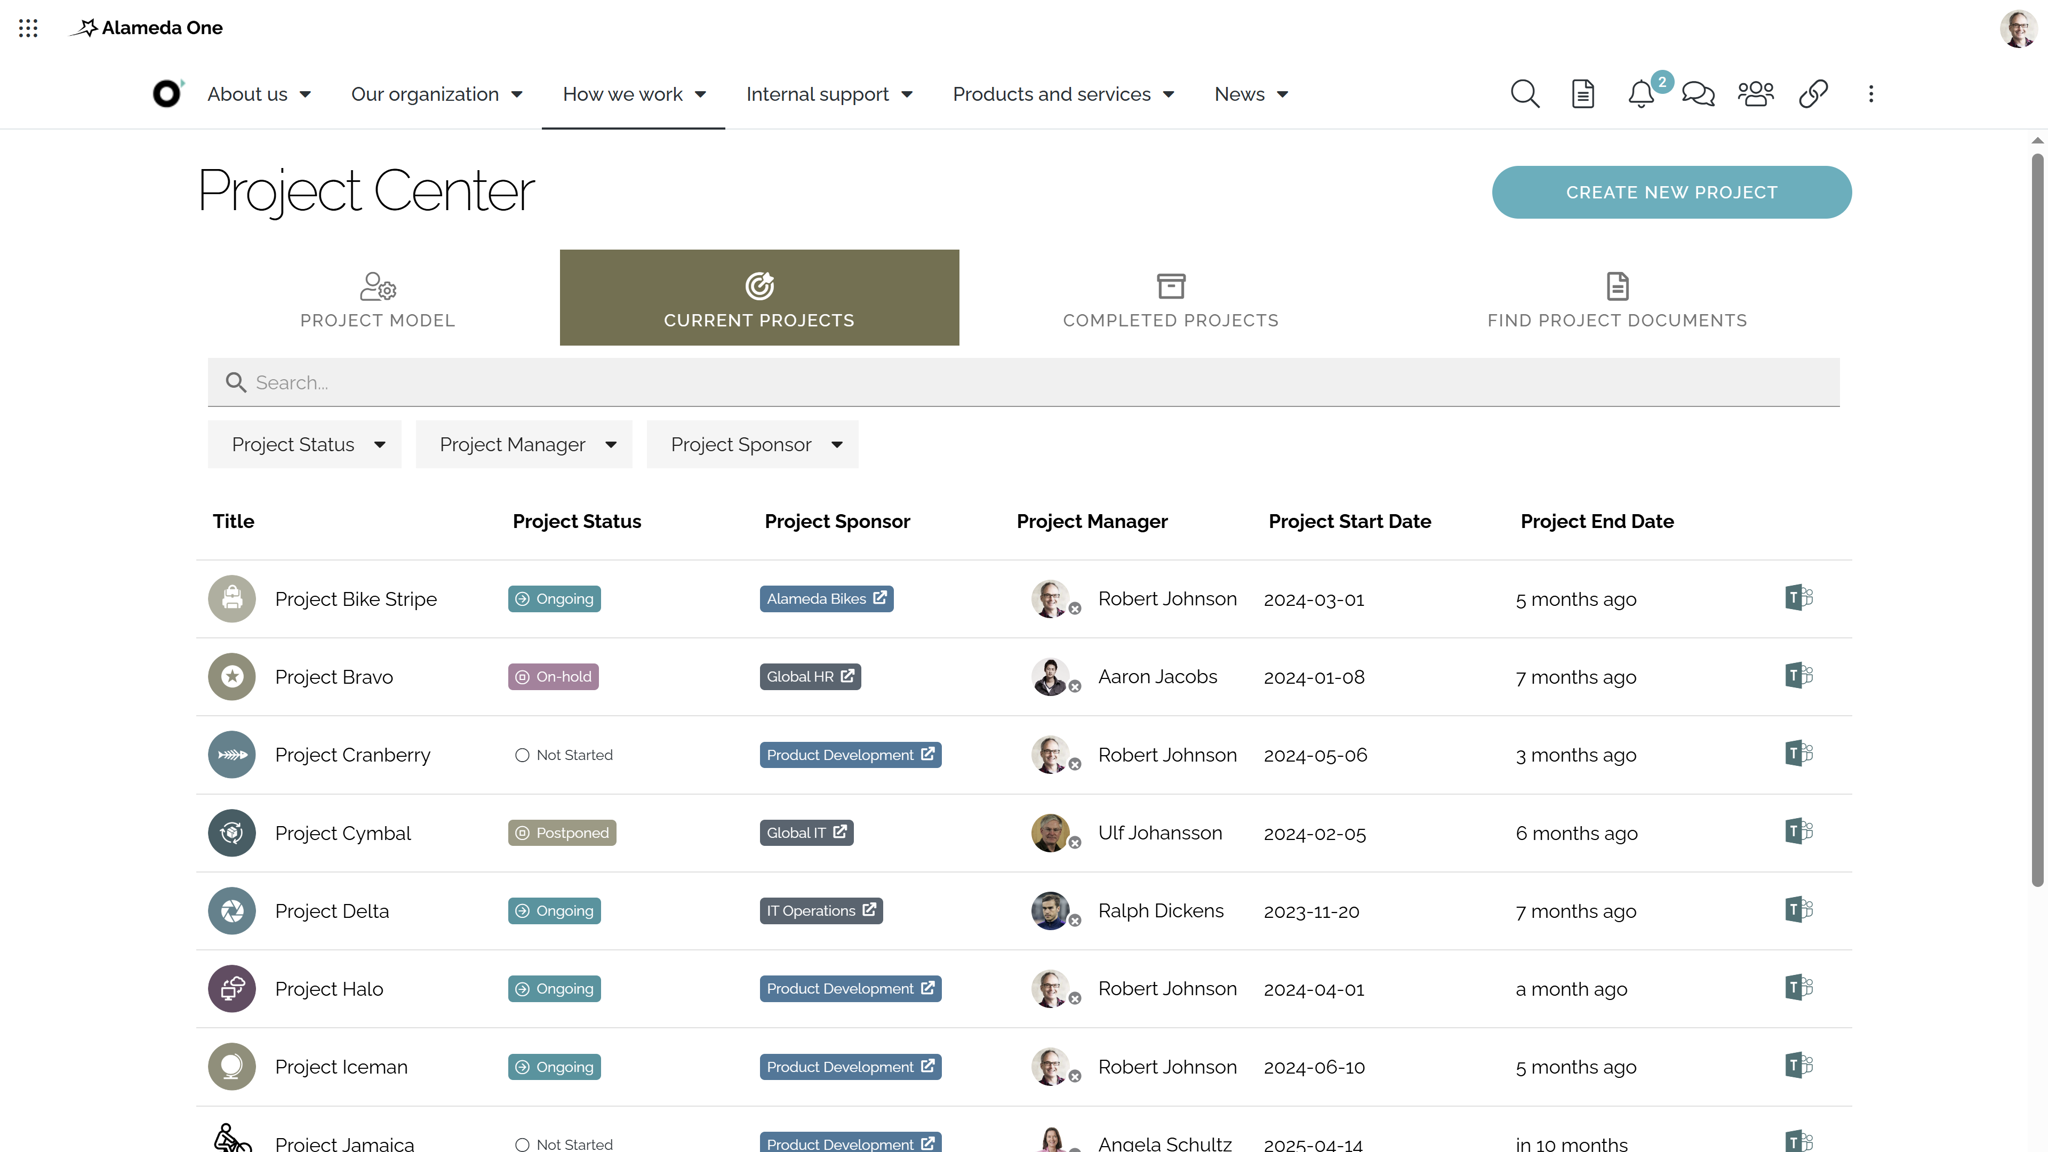2048x1152 pixels.
Task: Open the Teams icon for Project Bravo
Action: (x=1799, y=676)
